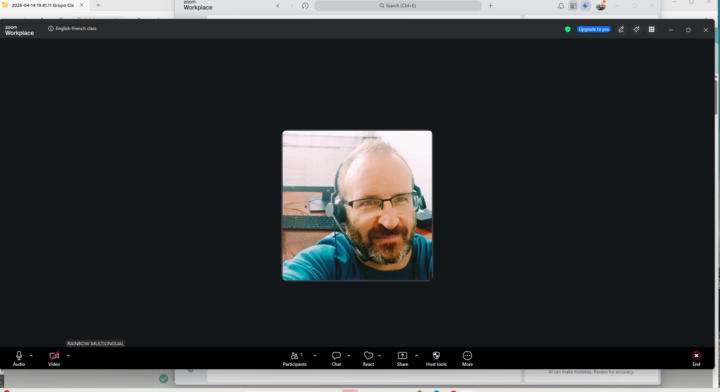Open the More options menu
The width and height of the screenshot is (720, 392).
coord(467,358)
